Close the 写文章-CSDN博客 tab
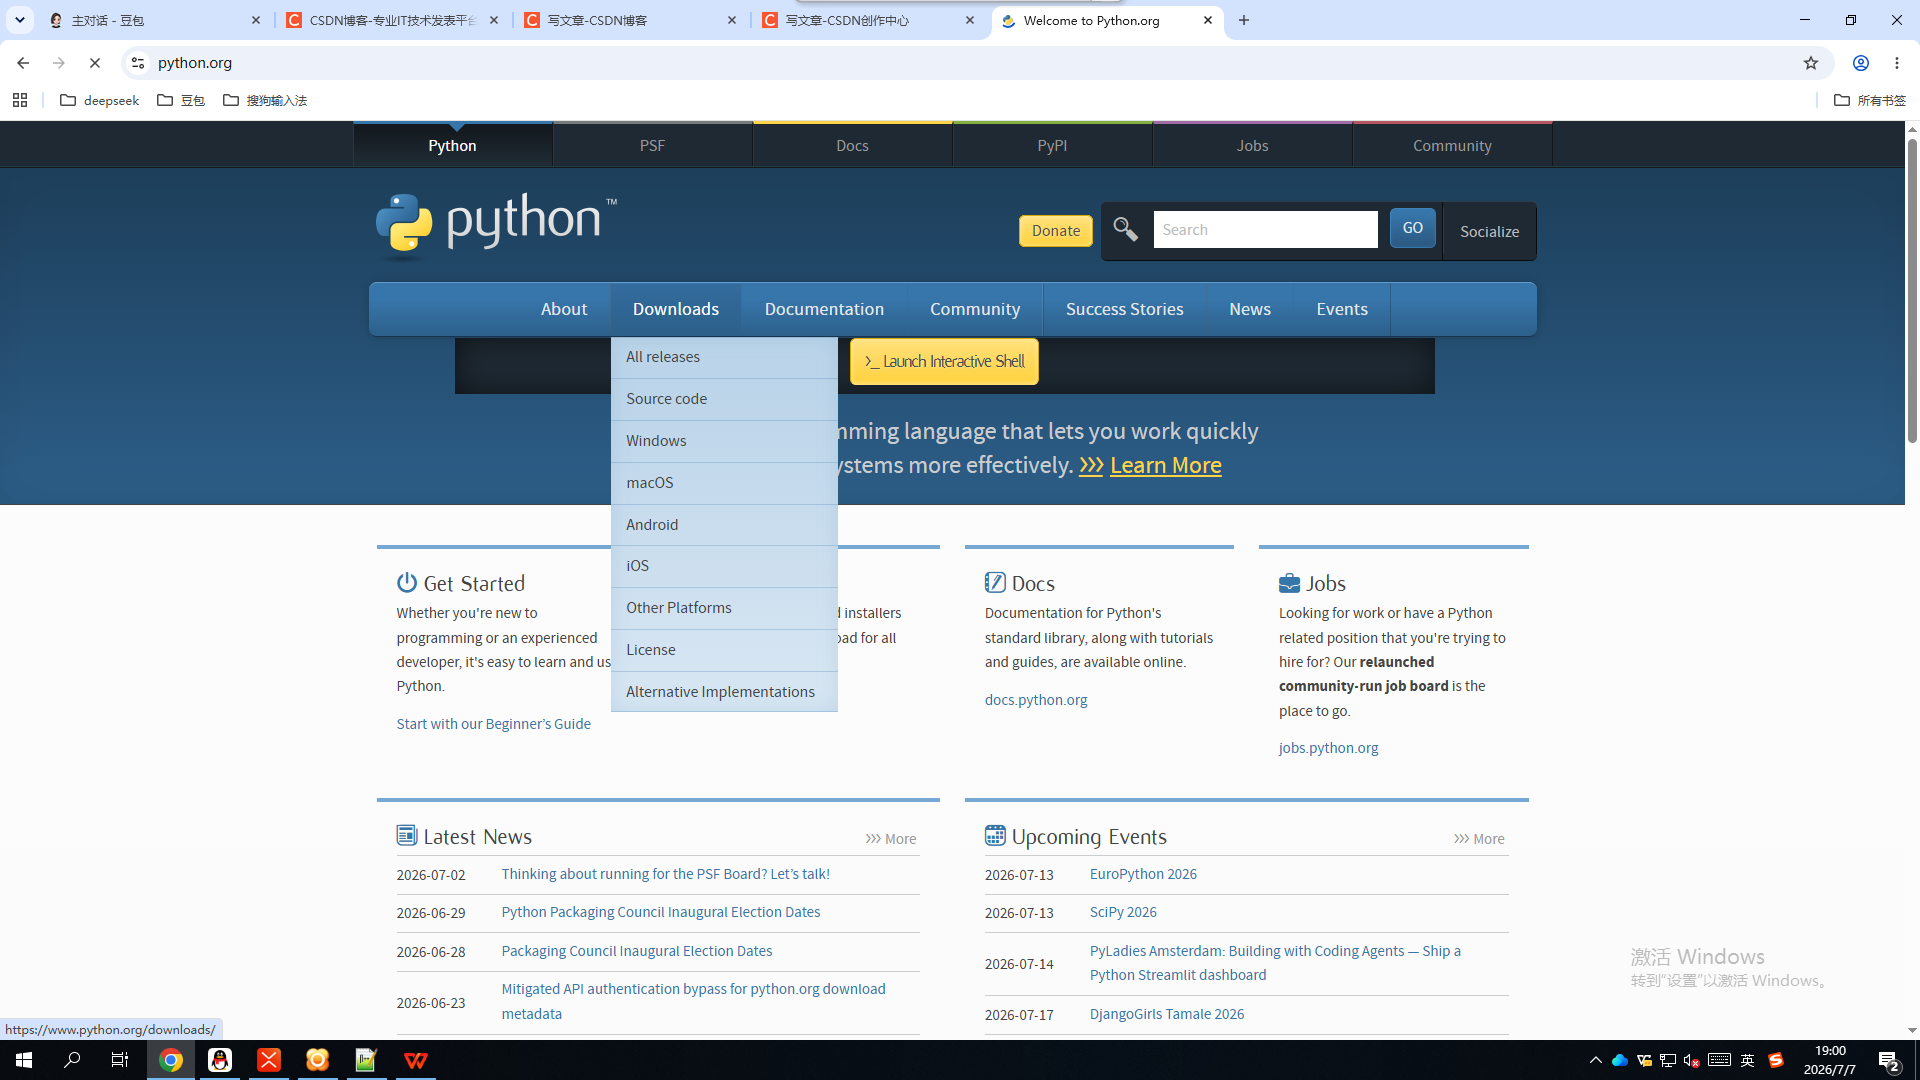This screenshot has width=1920, height=1080. tap(732, 20)
